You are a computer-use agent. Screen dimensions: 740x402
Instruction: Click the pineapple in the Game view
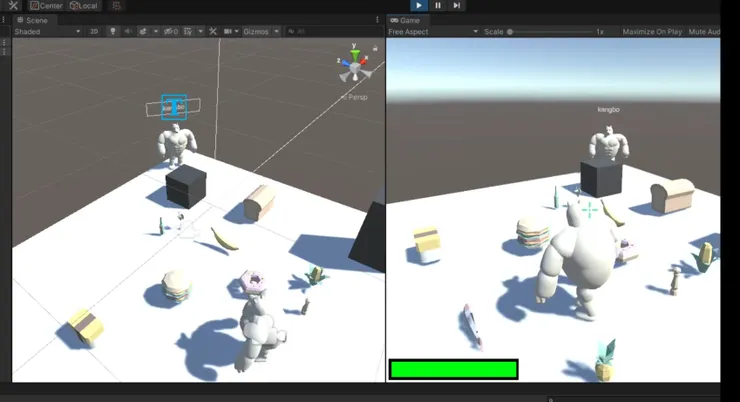pyautogui.click(x=605, y=361)
